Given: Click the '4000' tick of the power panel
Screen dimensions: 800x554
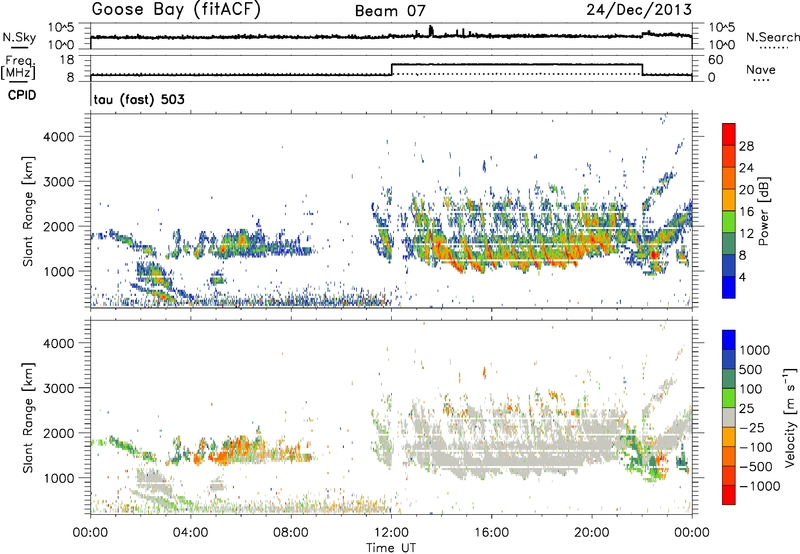Looking at the screenshot, I should 59,137.
